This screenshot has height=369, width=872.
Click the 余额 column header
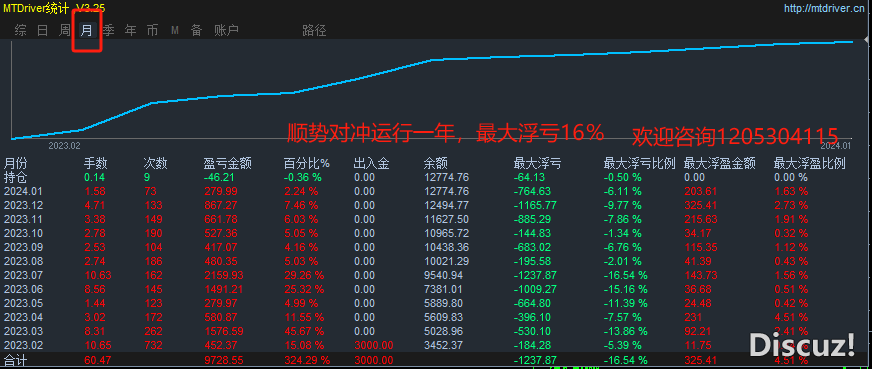pos(435,163)
